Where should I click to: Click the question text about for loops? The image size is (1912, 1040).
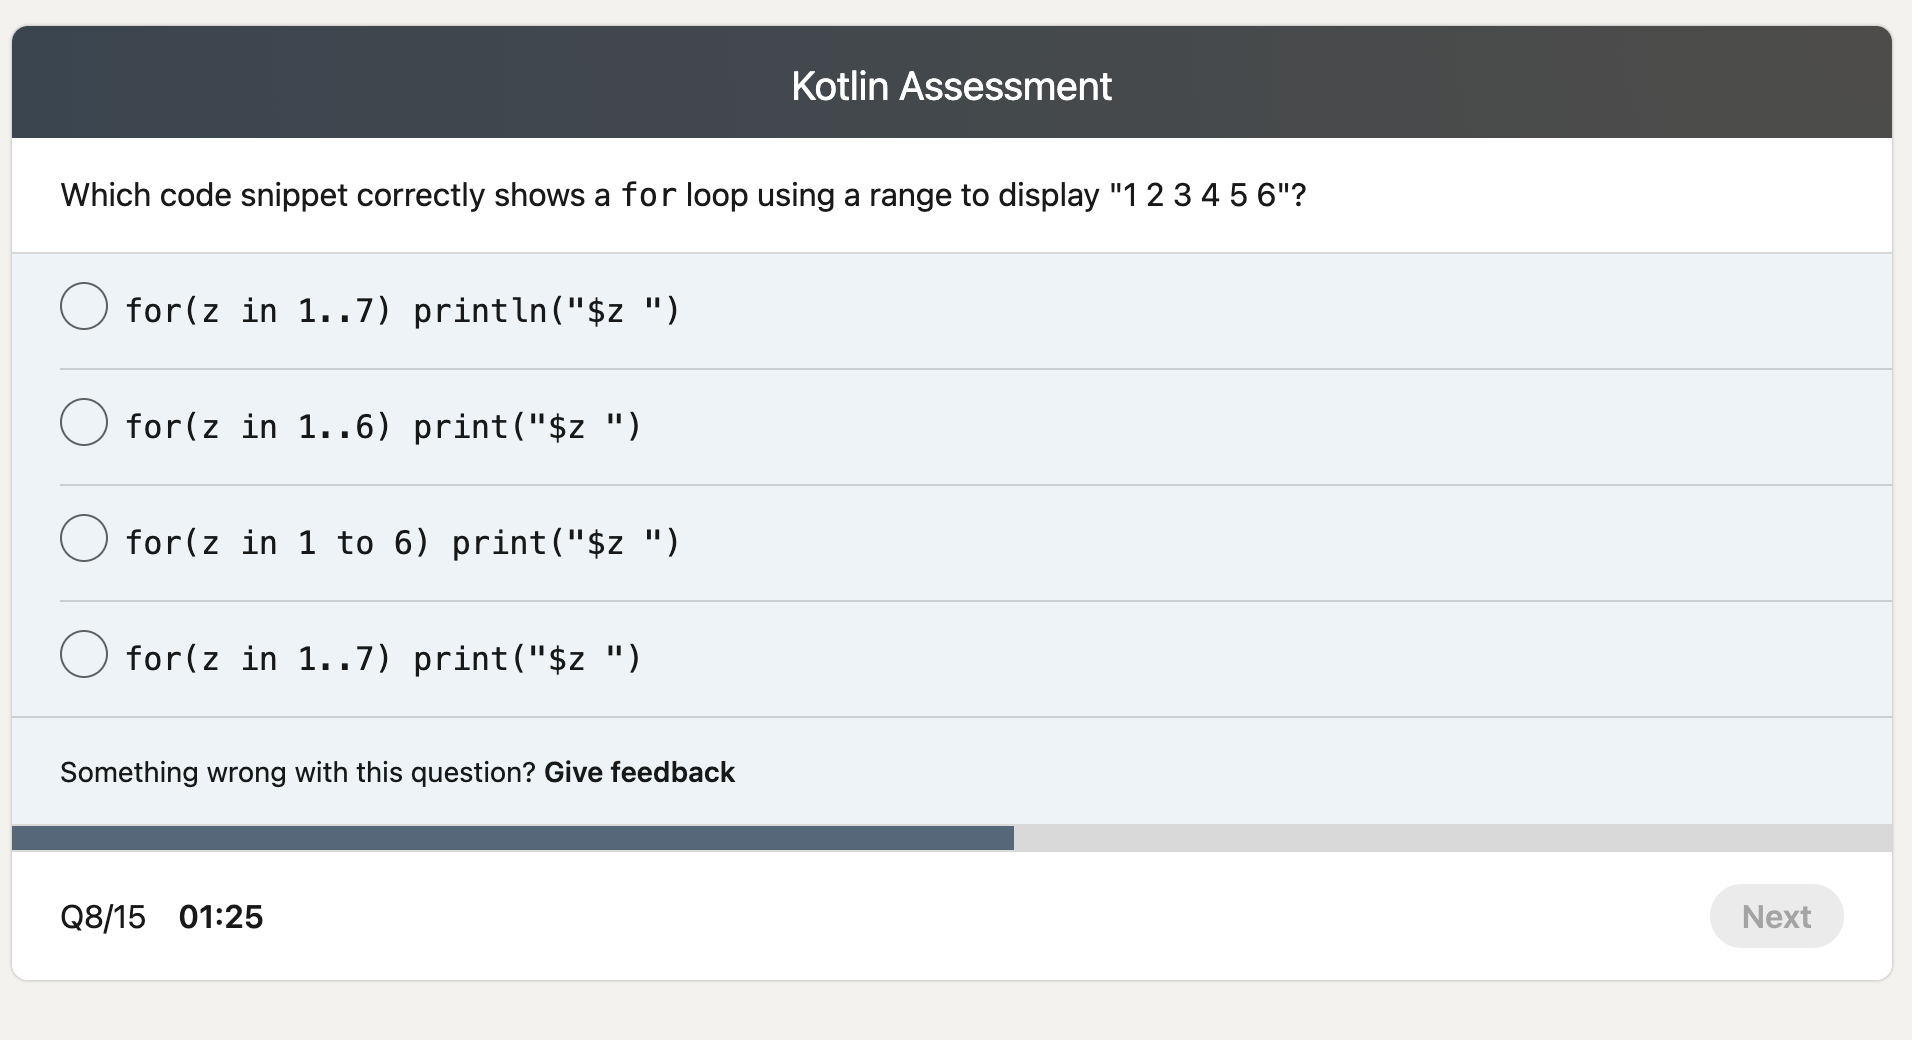point(683,195)
